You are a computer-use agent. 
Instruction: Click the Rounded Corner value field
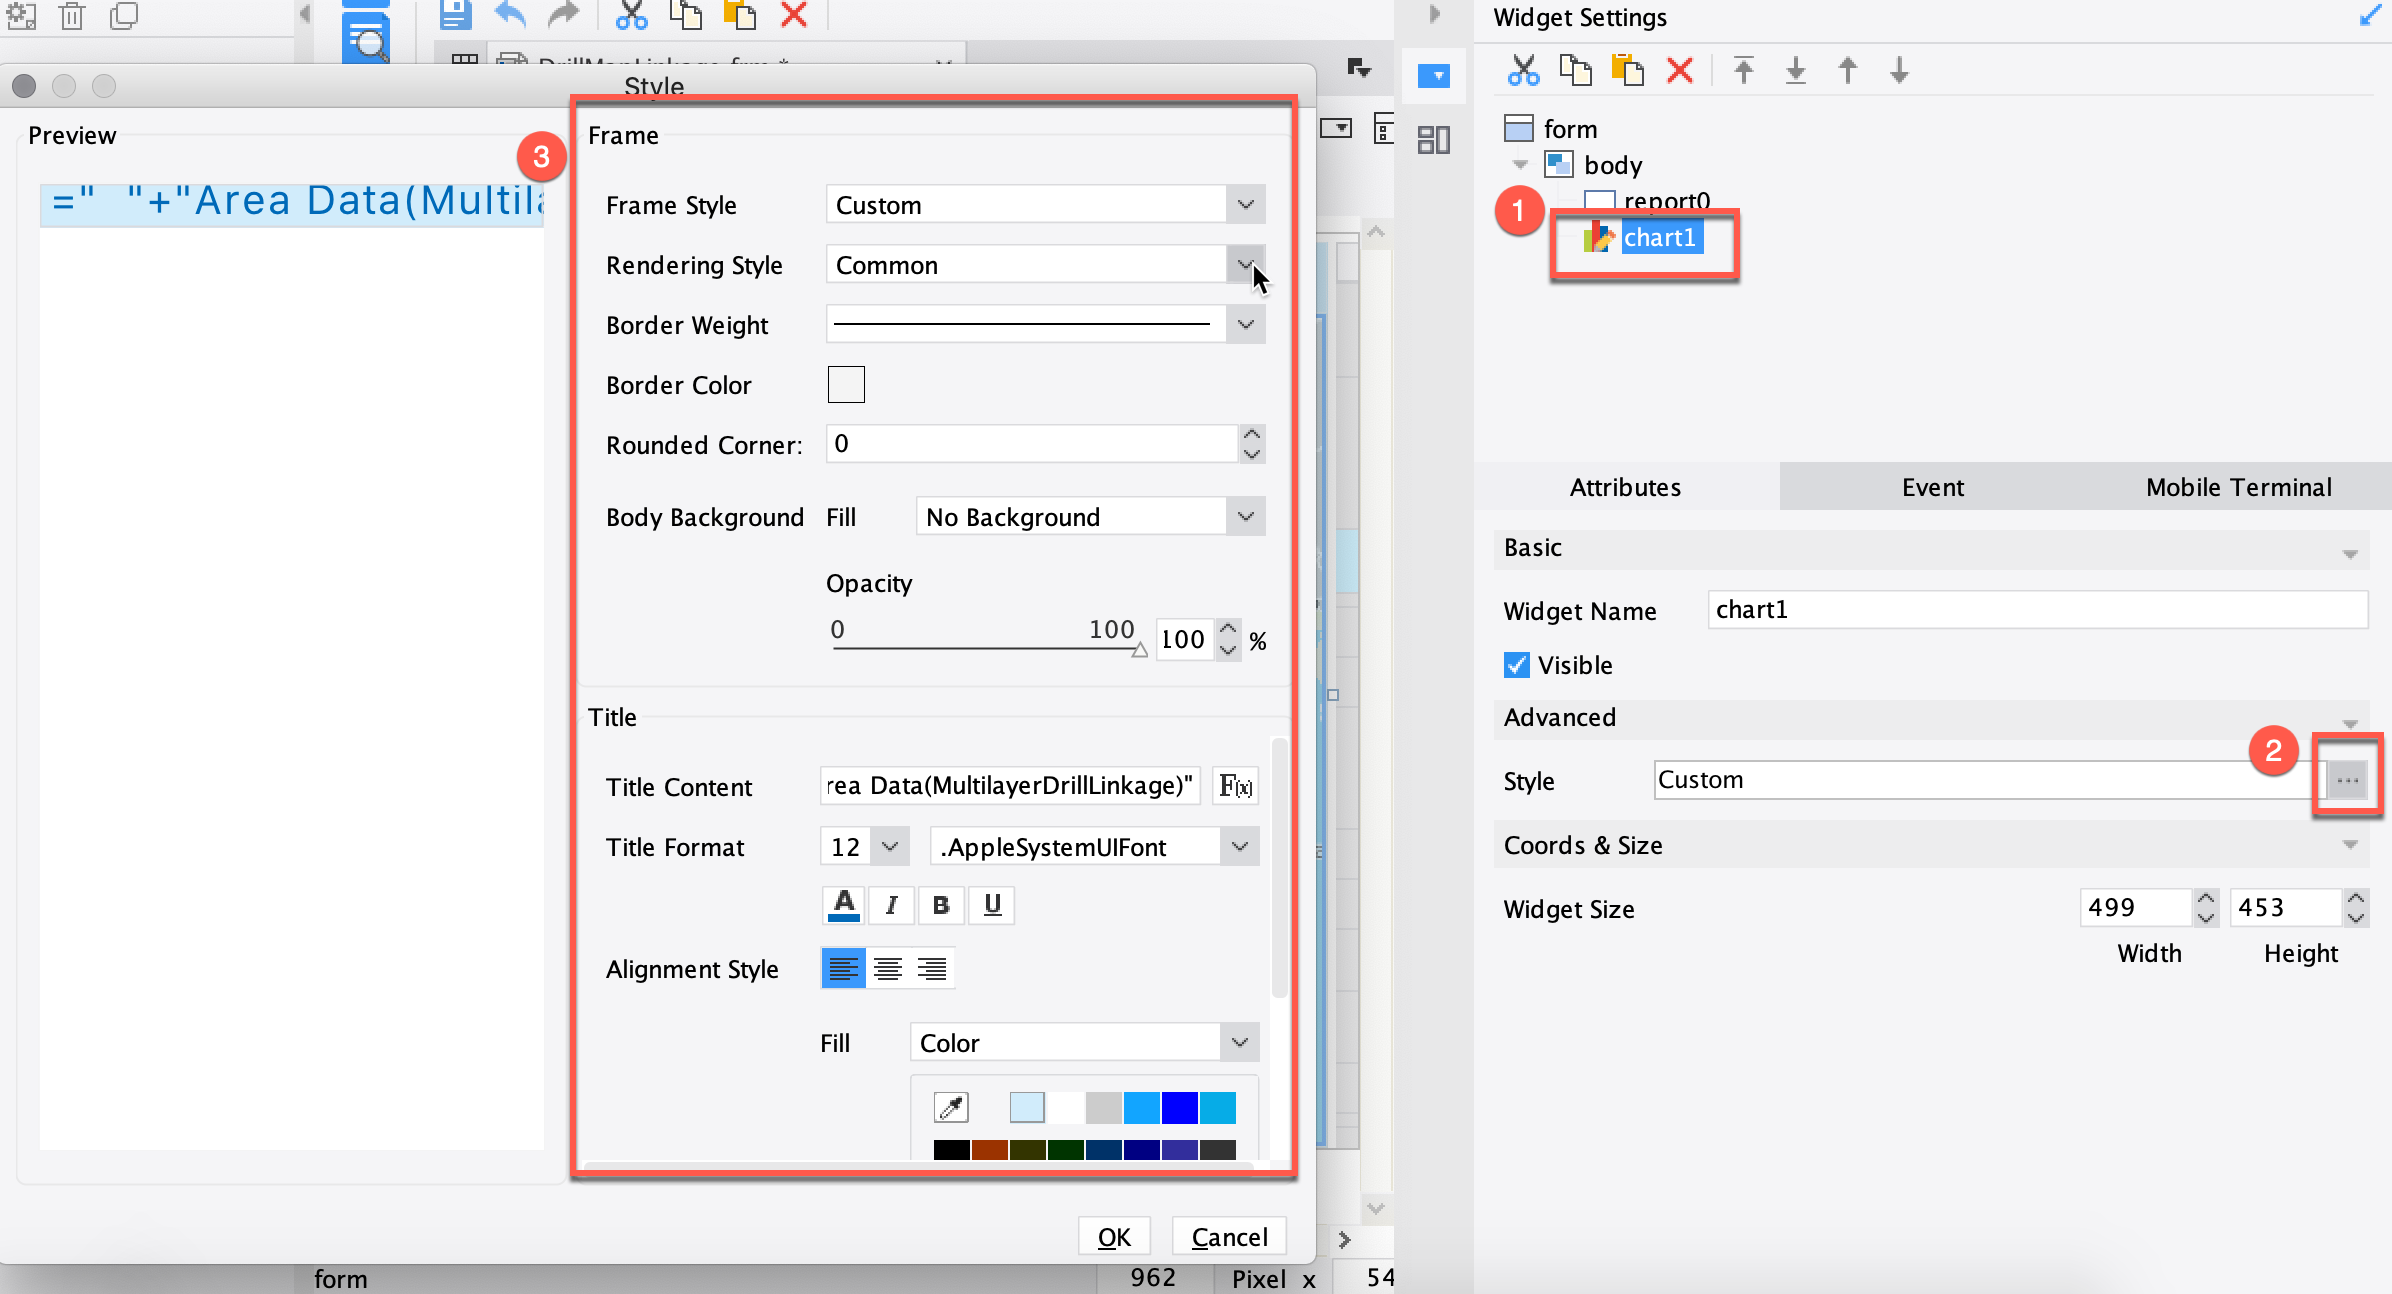pyautogui.click(x=1032, y=444)
